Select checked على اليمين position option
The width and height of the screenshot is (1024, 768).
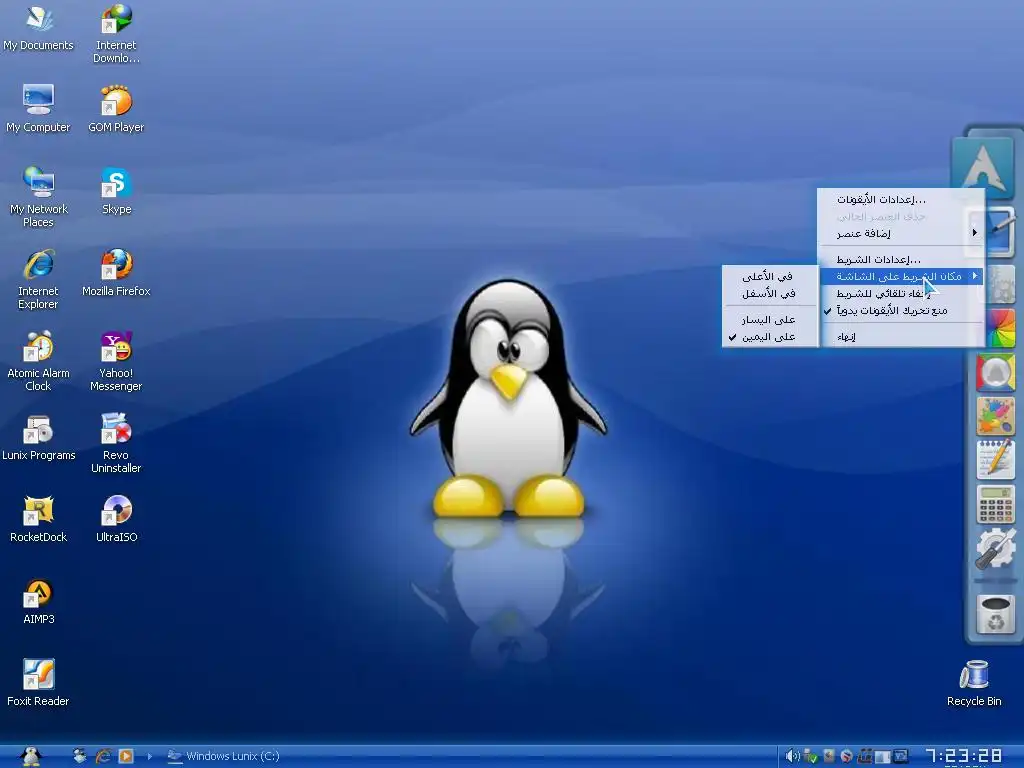(x=769, y=337)
